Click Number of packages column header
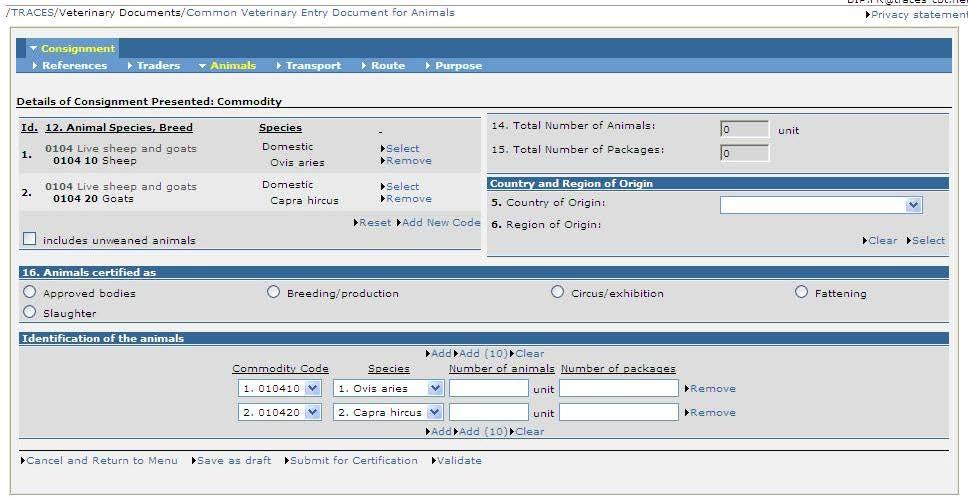This screenshot has height=502, width=968. (618, 369)
